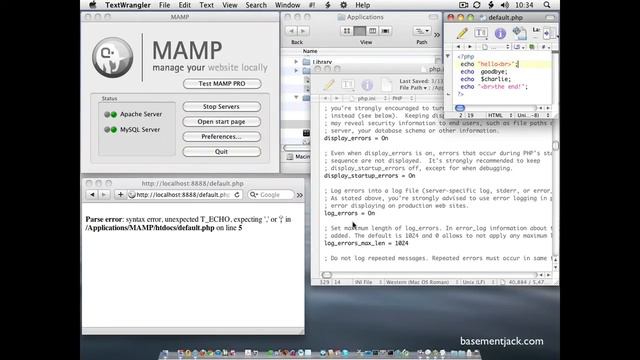Image resolution: width=640 pixels, height=360 pixels.
Task: Click the volume icon in menu bar
Action: 505,5
